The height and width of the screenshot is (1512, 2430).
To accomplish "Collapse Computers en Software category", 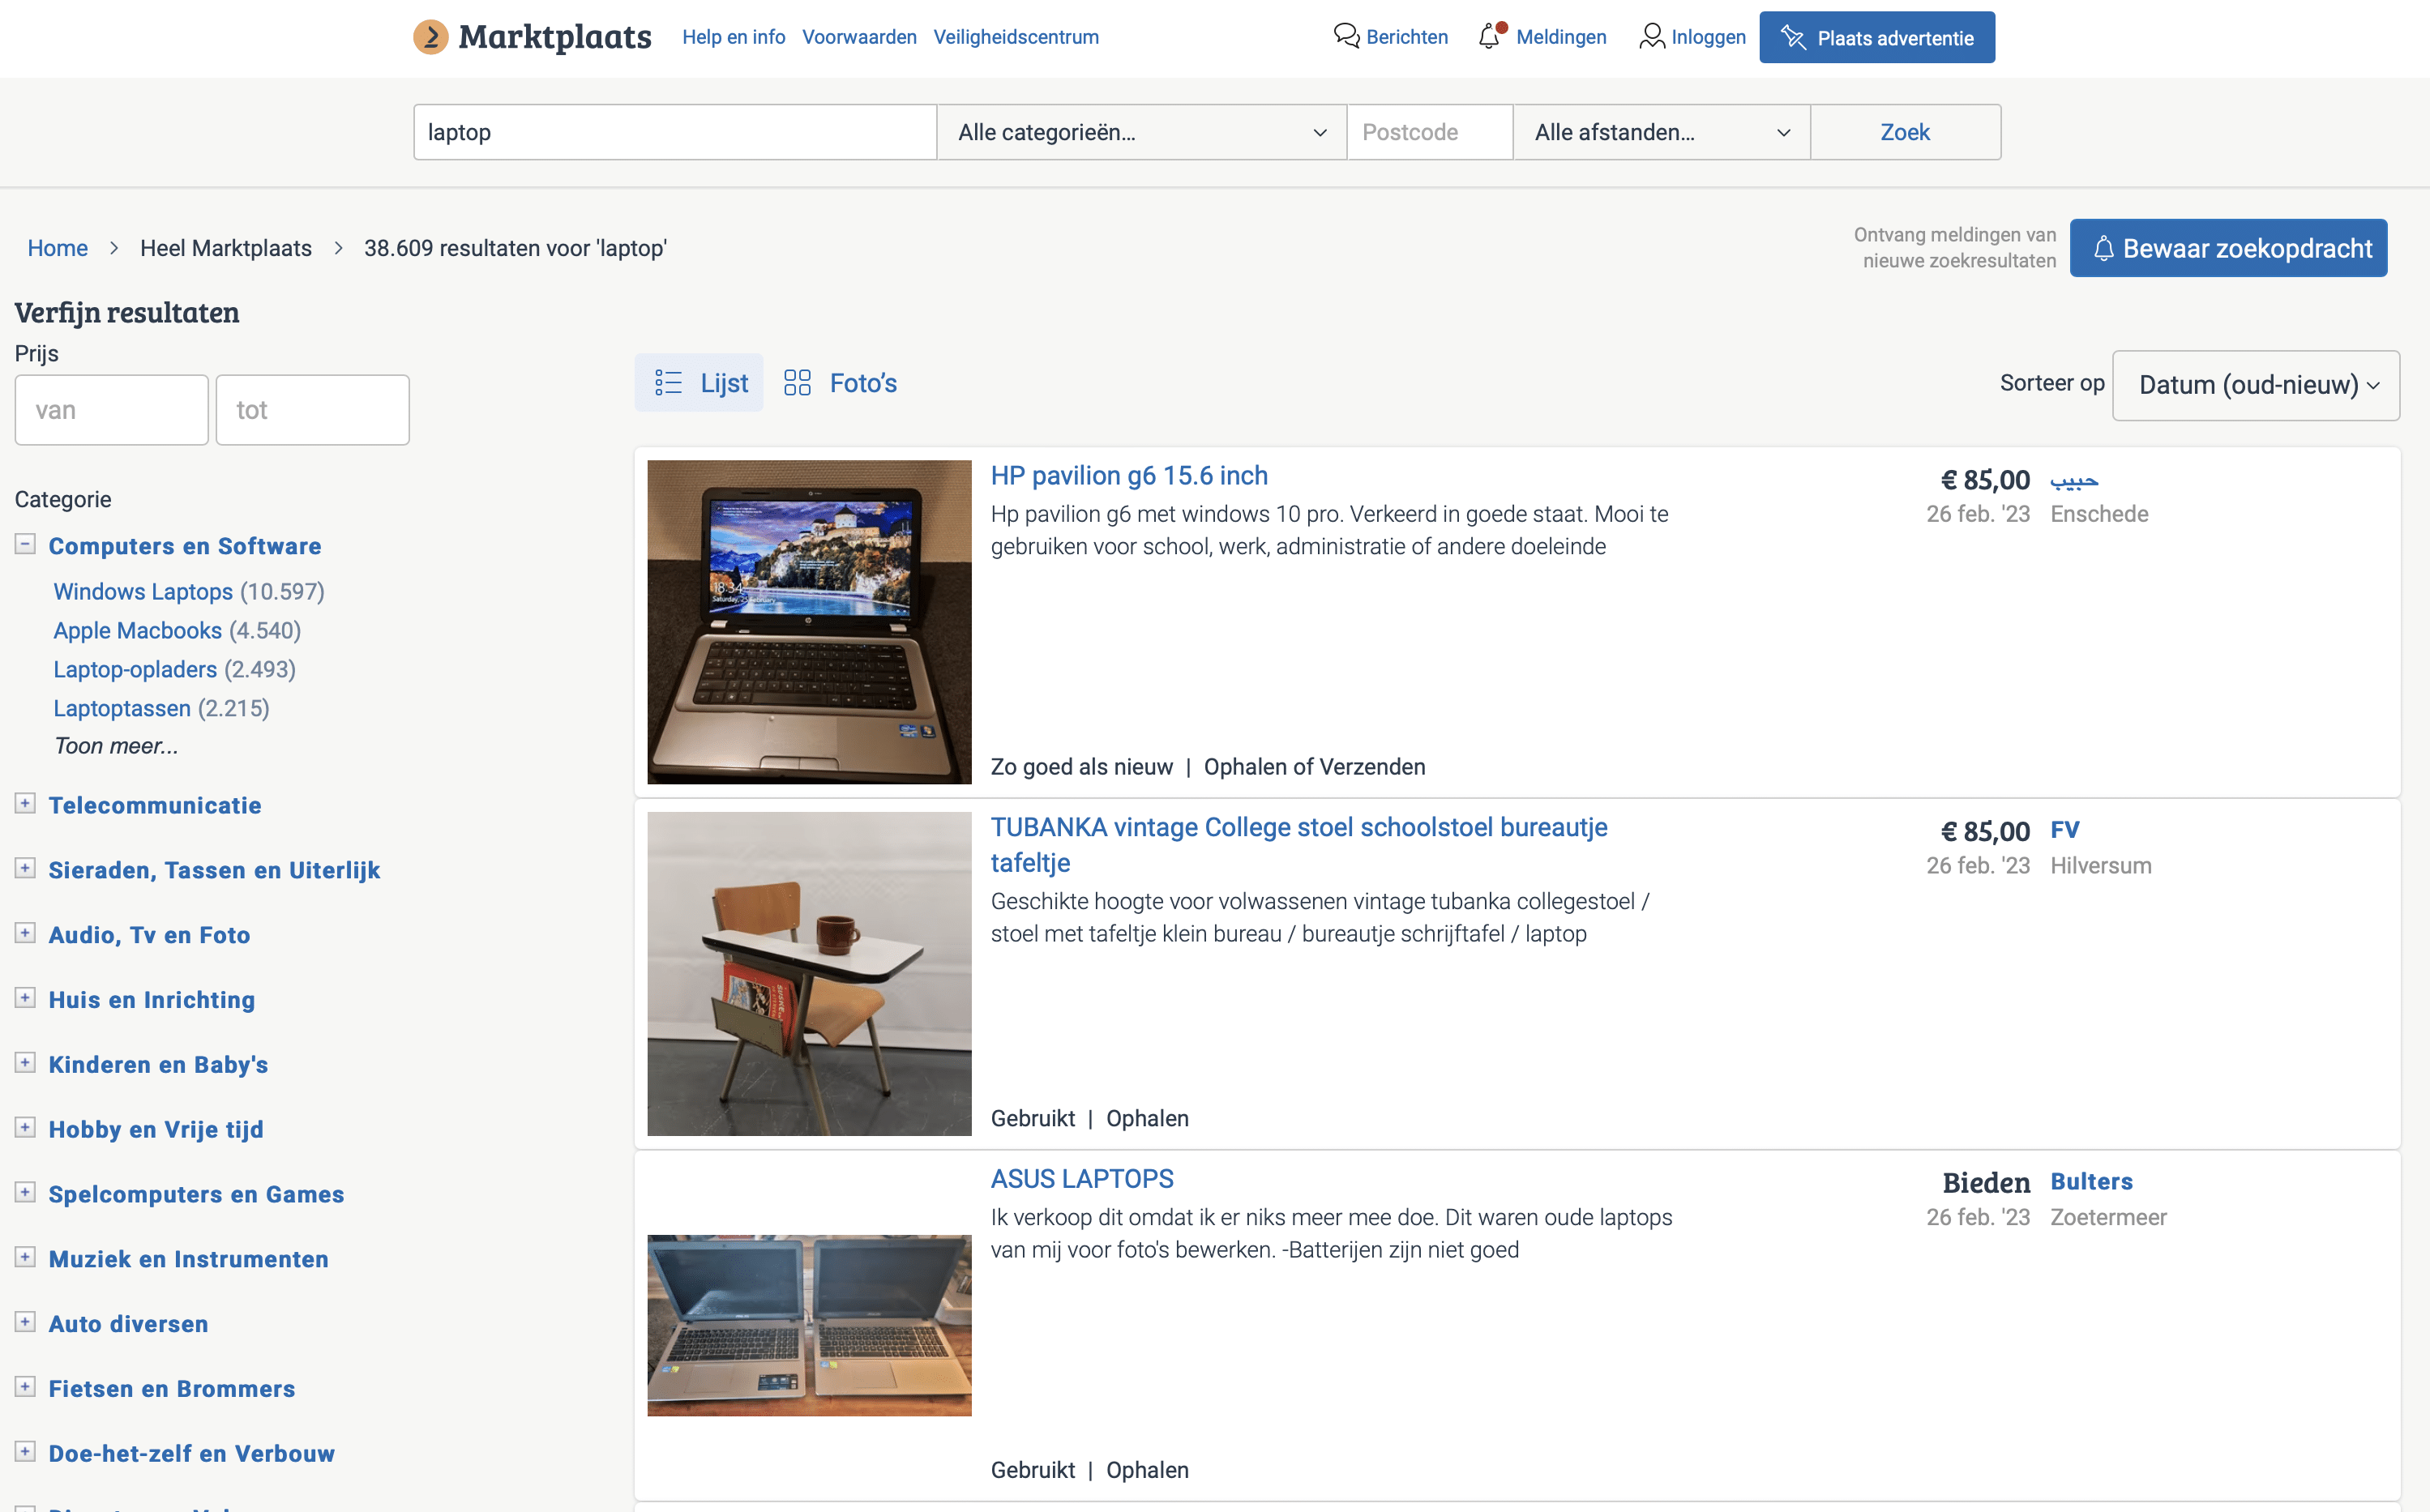I will [x=25, y=544].
